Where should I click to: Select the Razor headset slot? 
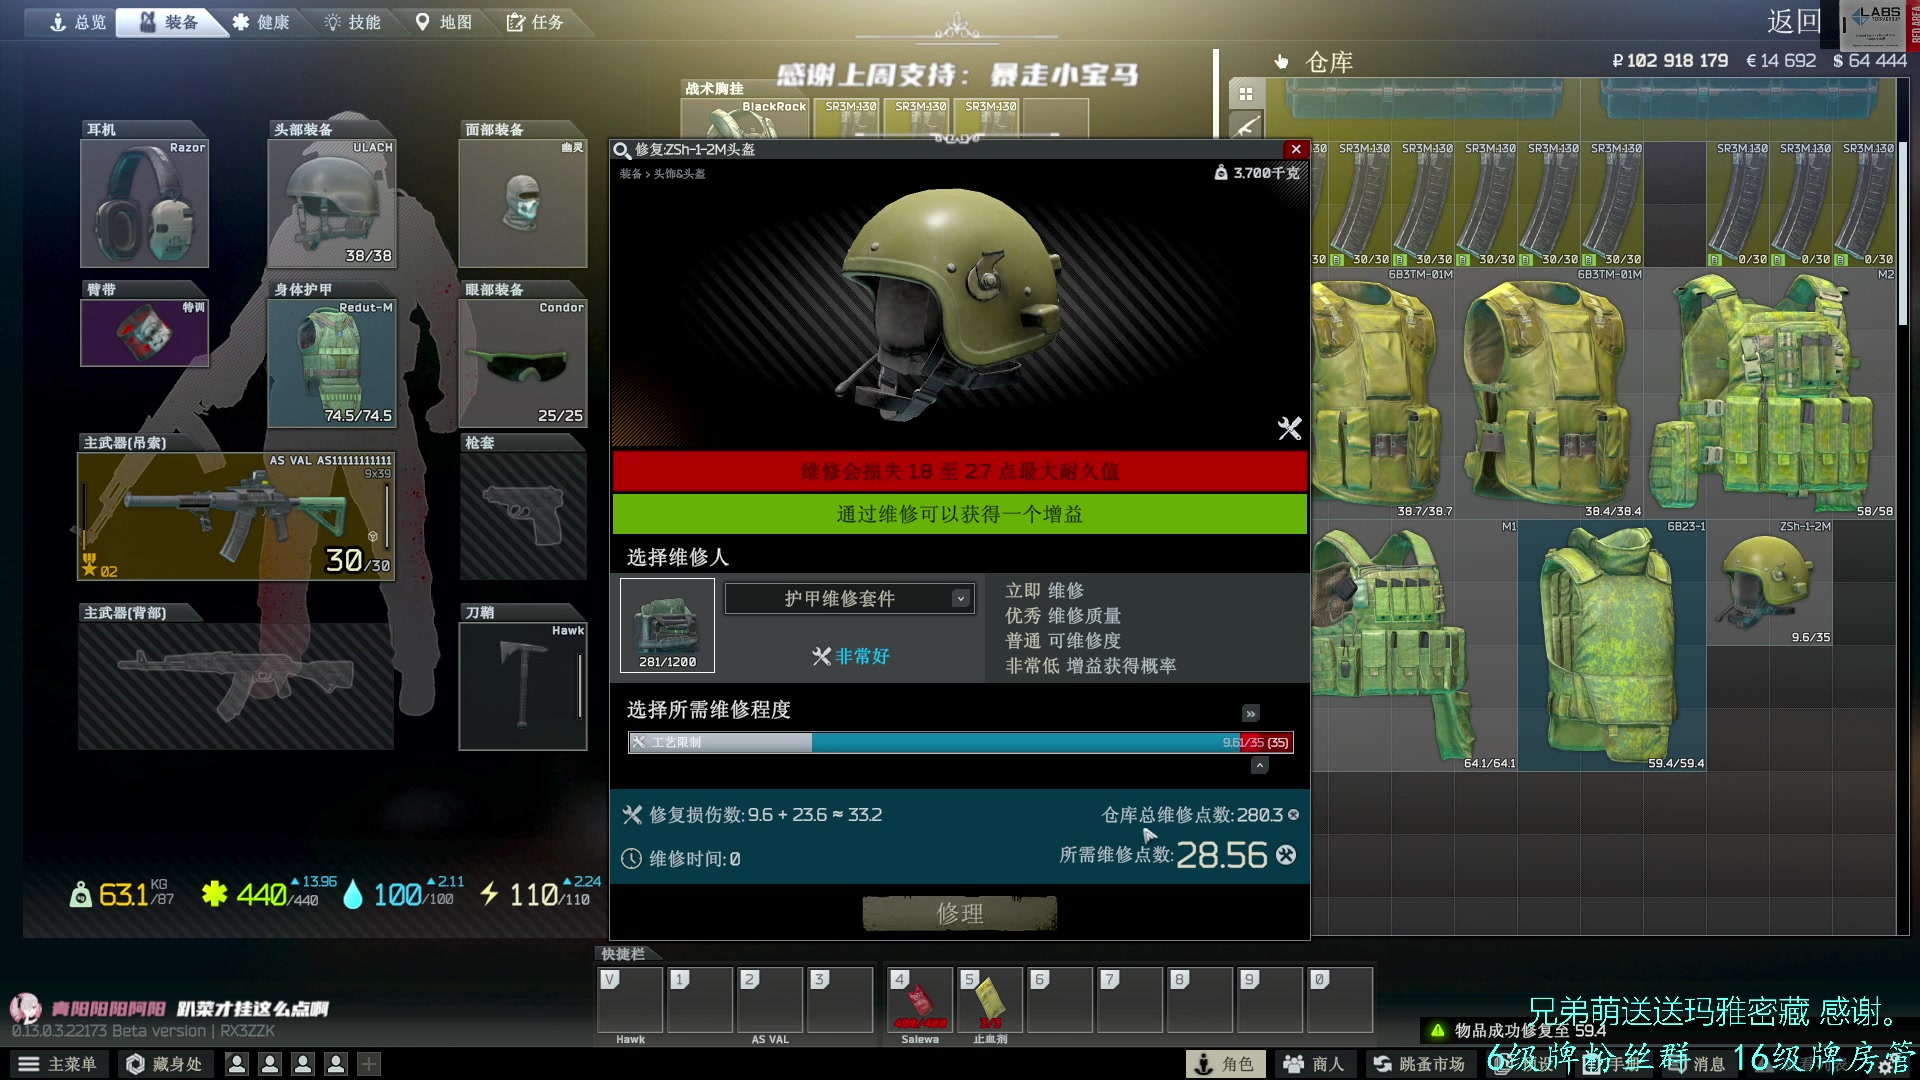145,203
